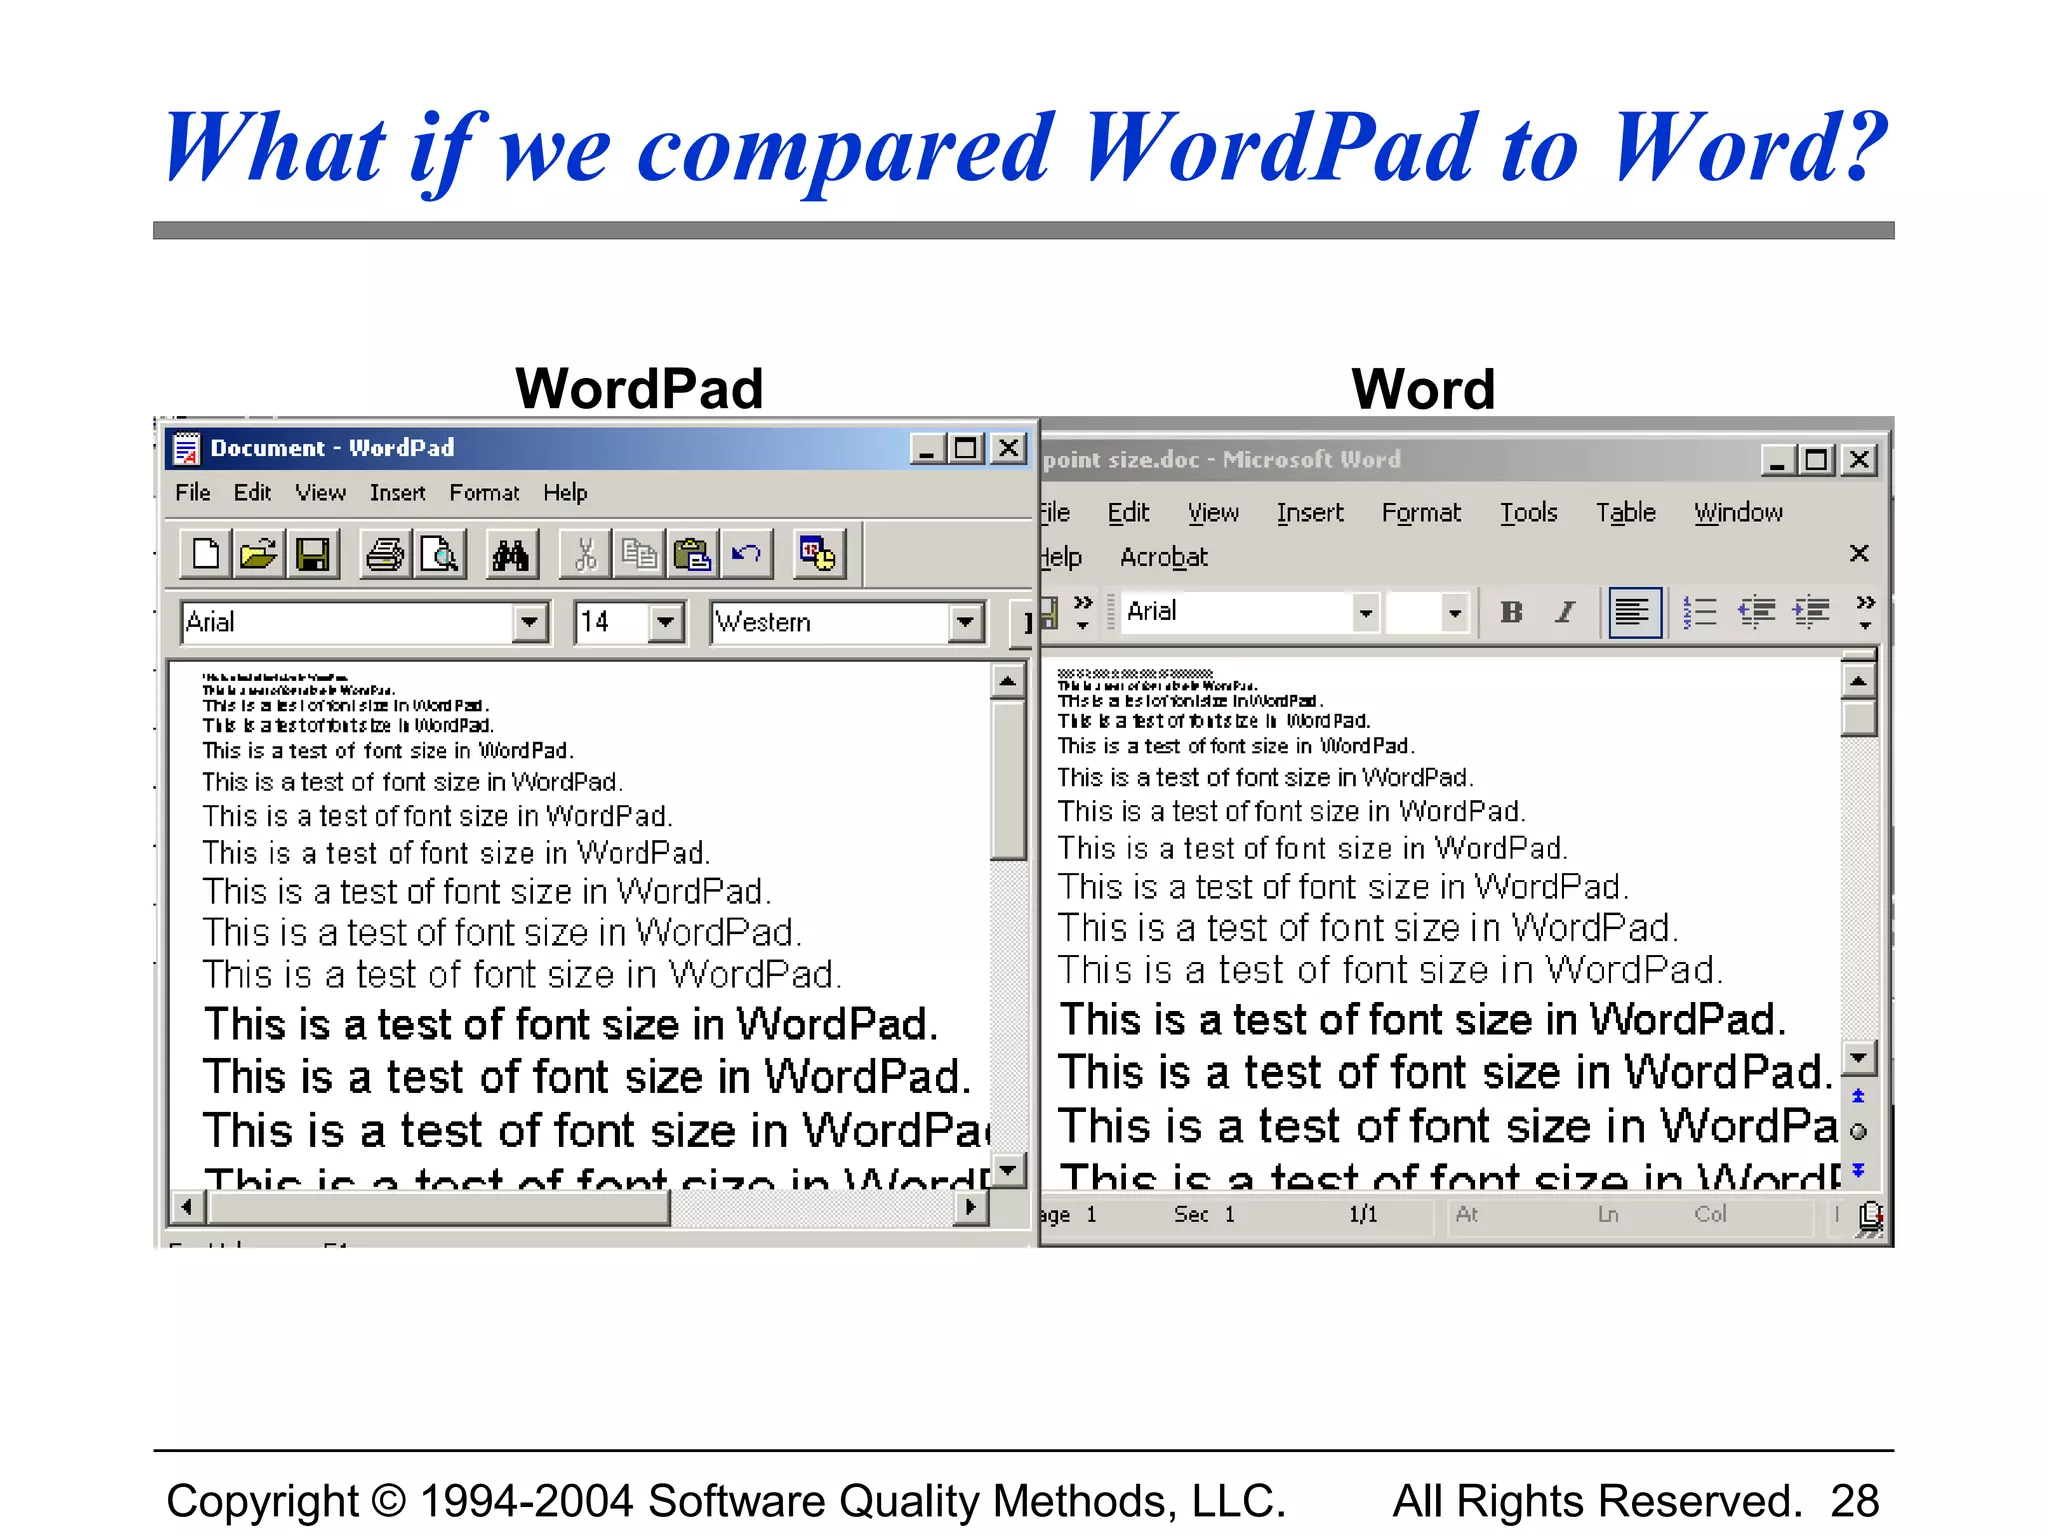Open the Edit menu in Word

(x=1128, y=513)
